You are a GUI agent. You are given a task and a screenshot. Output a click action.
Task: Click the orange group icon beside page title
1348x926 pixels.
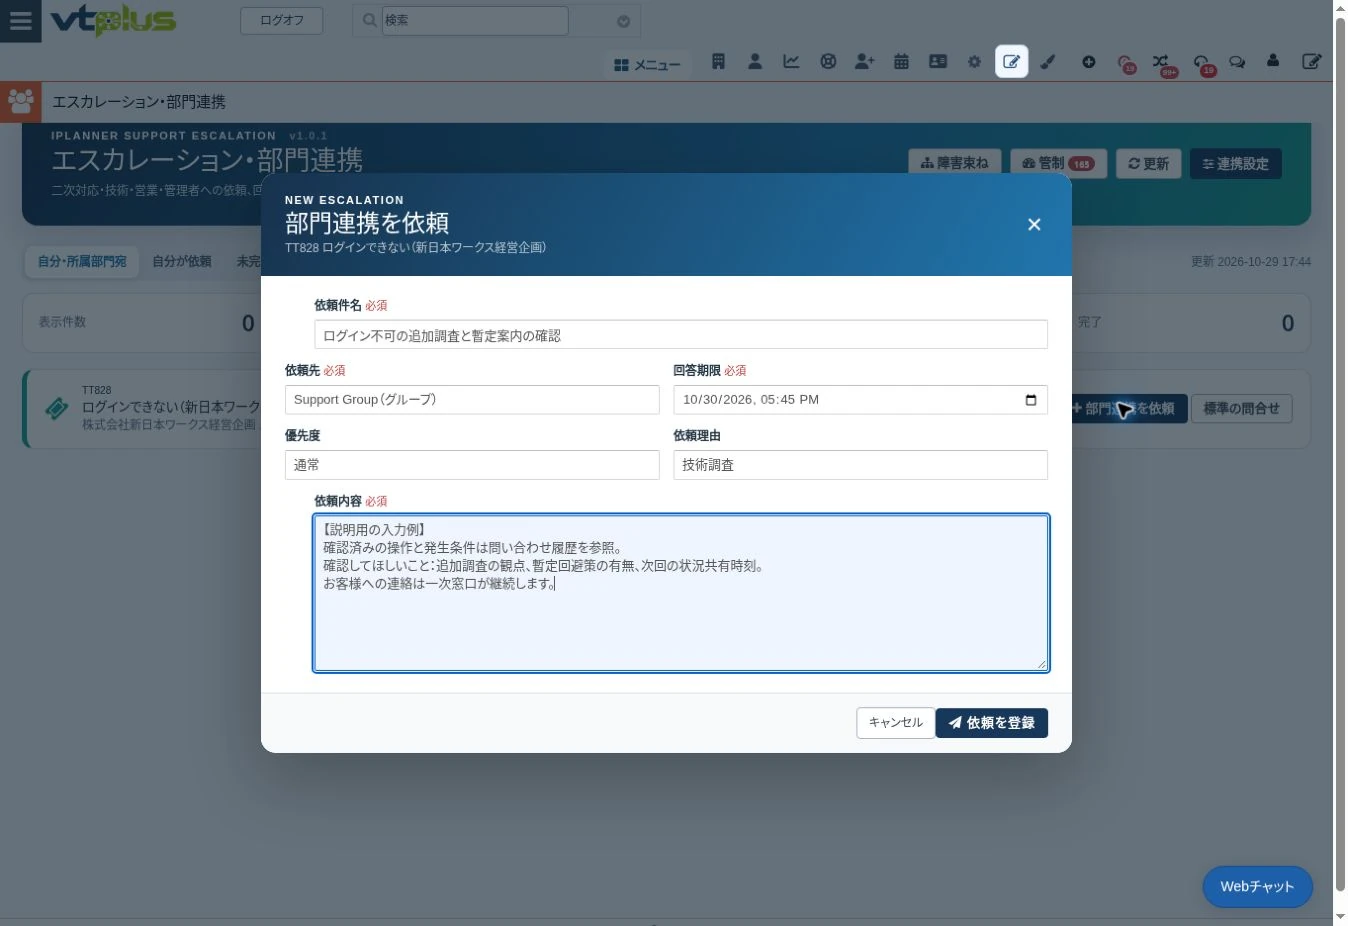20,102
